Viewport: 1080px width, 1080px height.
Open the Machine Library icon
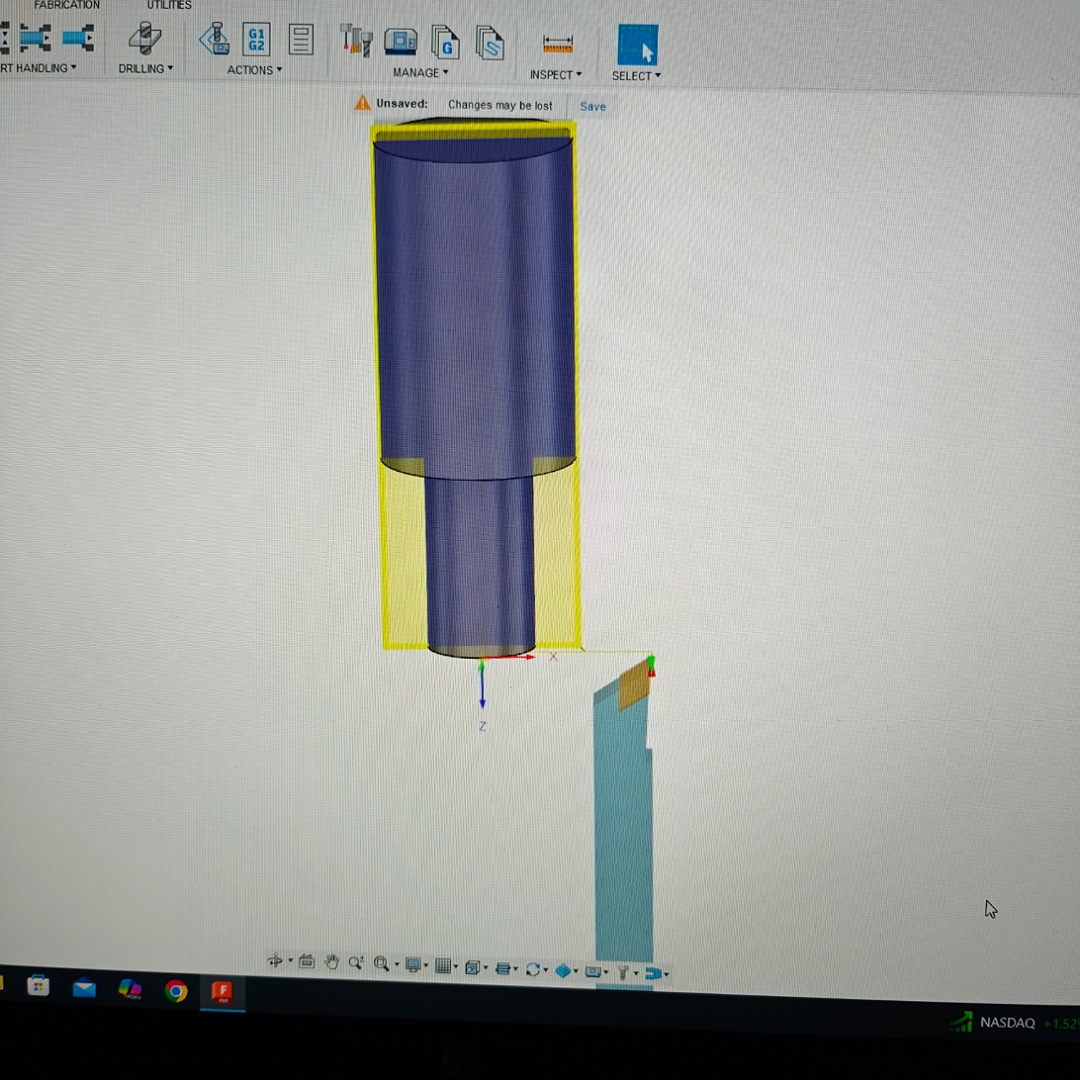[x=401, y=42]
